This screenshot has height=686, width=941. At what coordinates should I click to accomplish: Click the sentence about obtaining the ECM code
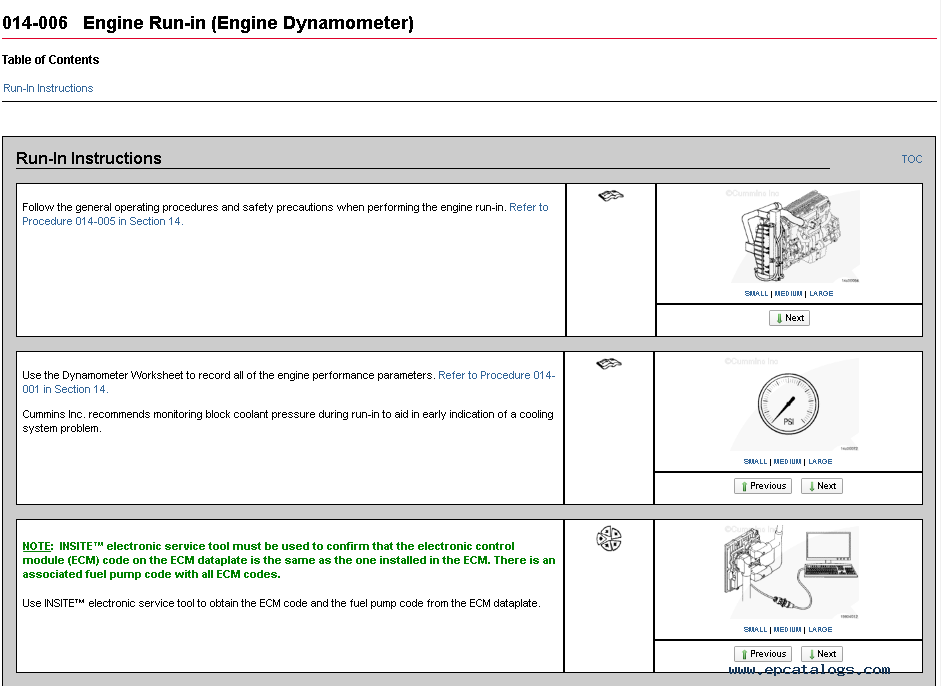281,603
